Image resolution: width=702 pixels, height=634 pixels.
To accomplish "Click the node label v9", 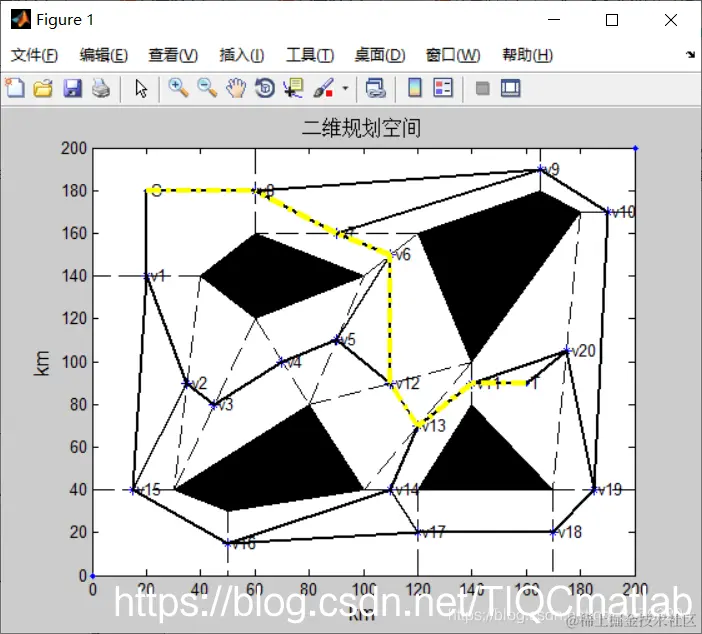I will tap(551, 169).
